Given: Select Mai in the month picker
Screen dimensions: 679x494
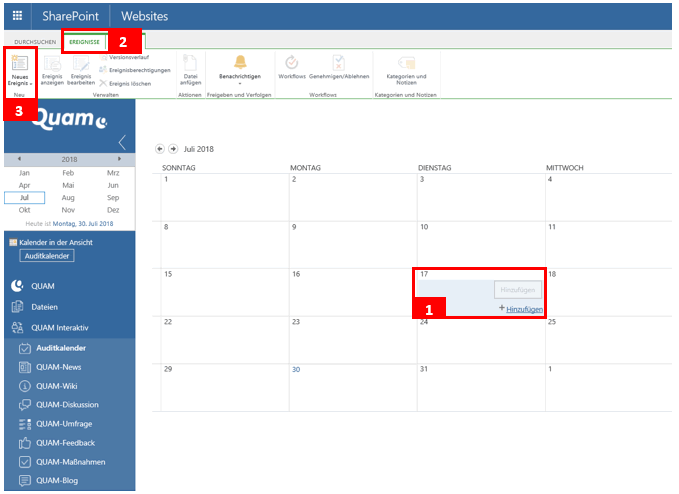Looking at the screenshot, I should [68, 185].
